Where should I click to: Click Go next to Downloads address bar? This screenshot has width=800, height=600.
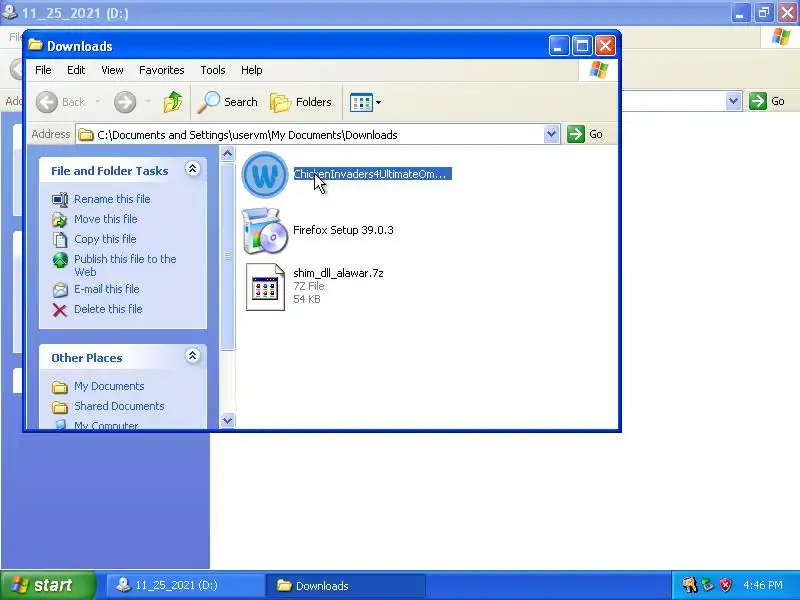[x=585, y=134]
